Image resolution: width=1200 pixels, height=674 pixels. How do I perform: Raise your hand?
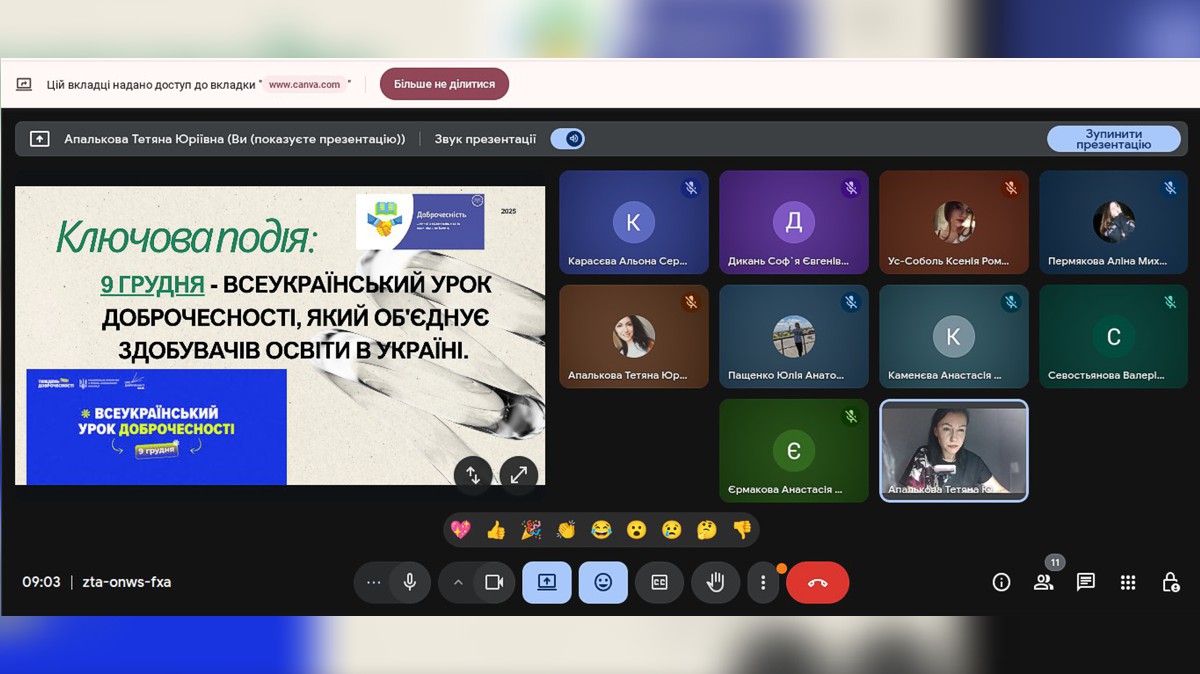pyautogui.click(x=715, y=582)
